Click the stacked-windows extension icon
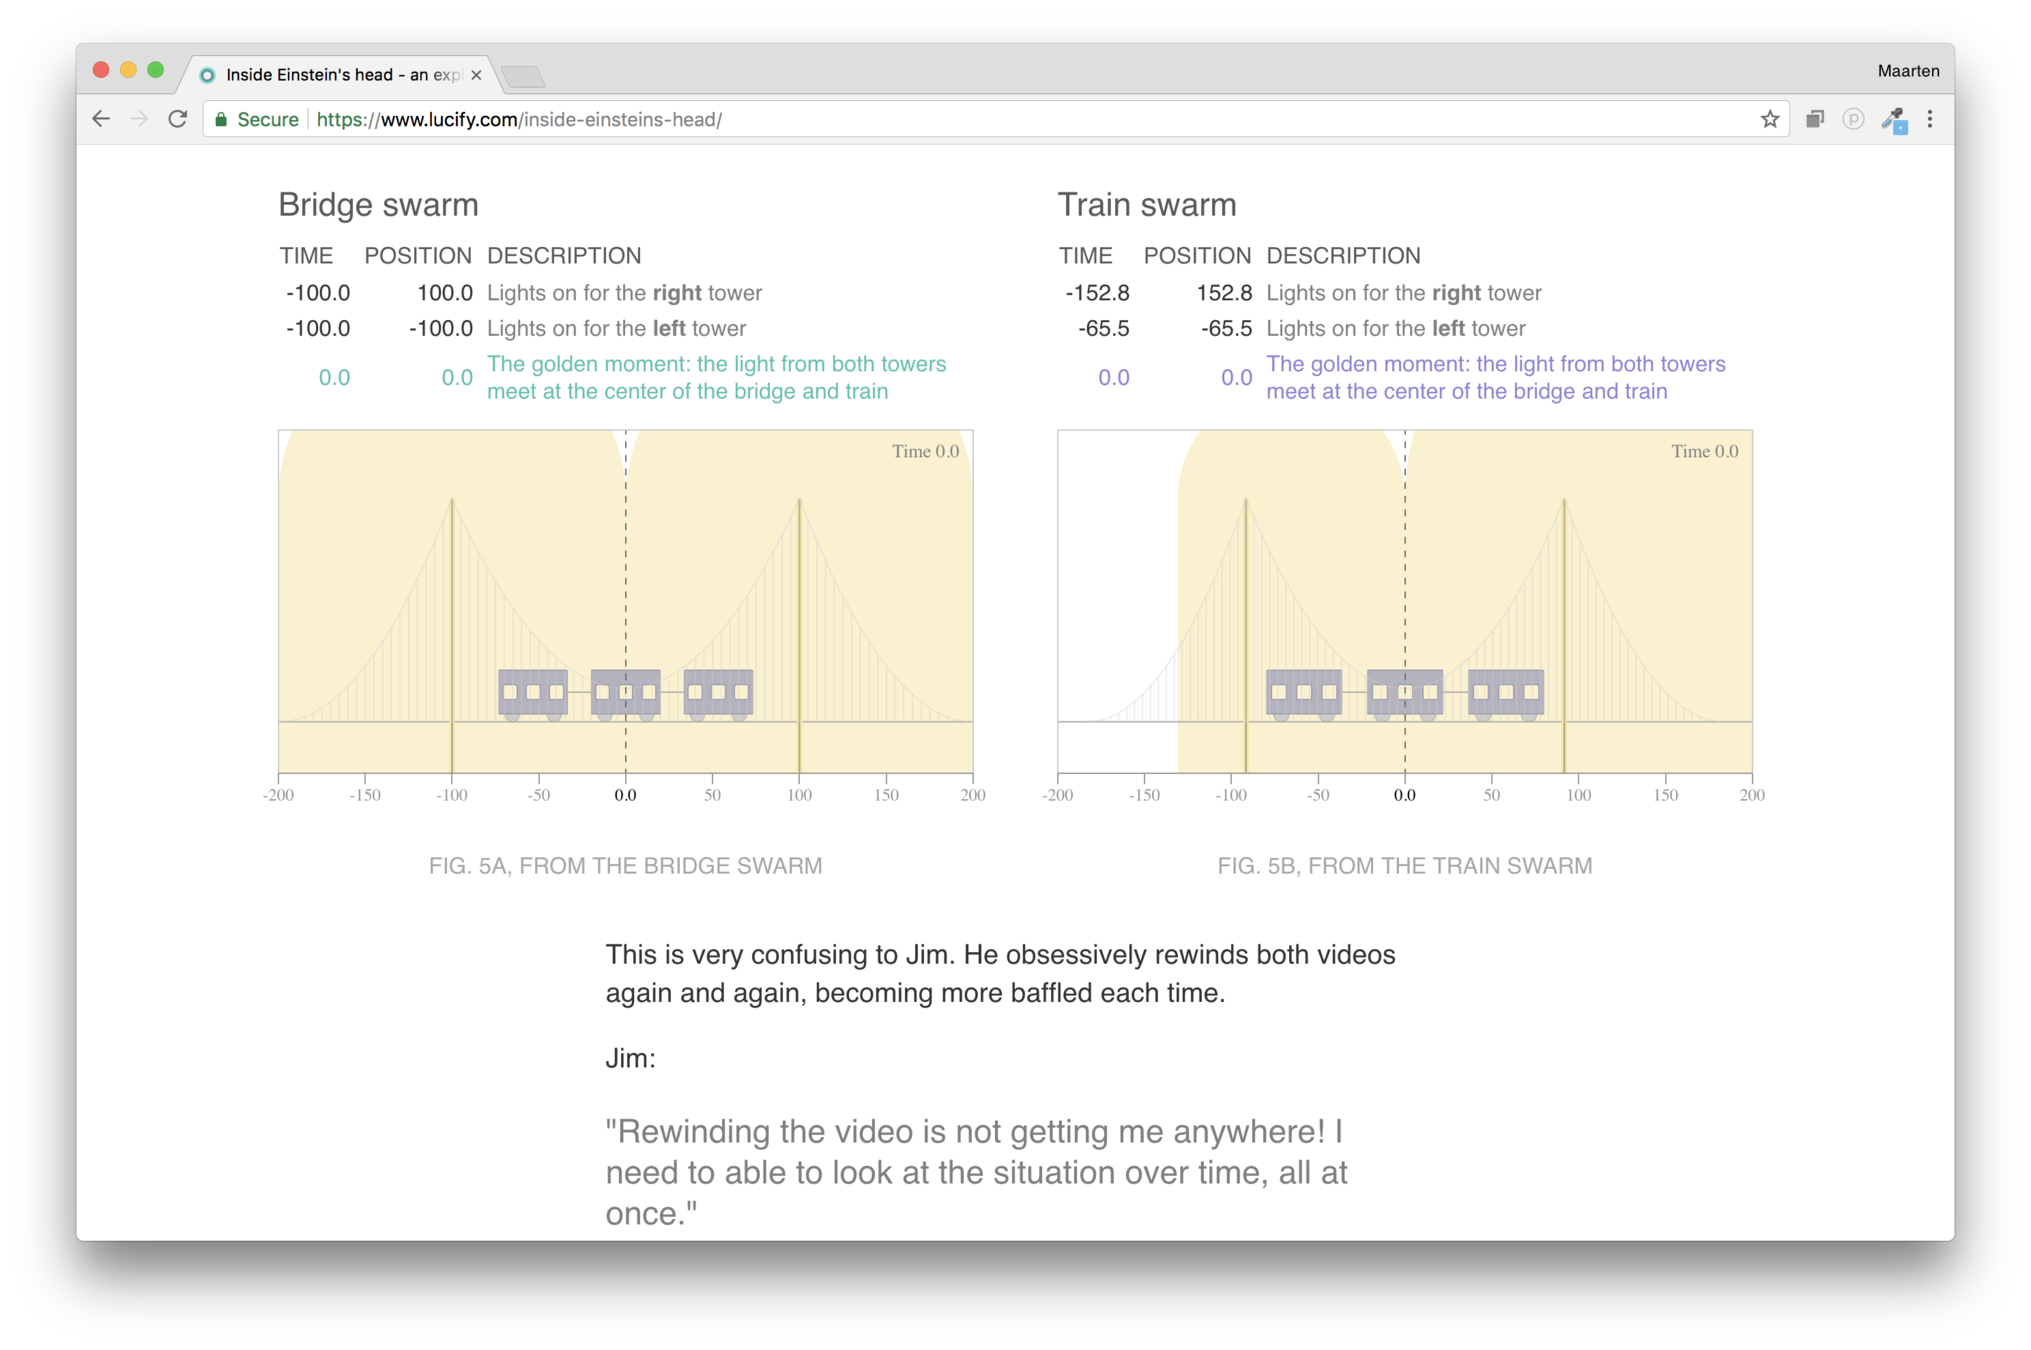2031x1350 pixels. click(1815, 119)
